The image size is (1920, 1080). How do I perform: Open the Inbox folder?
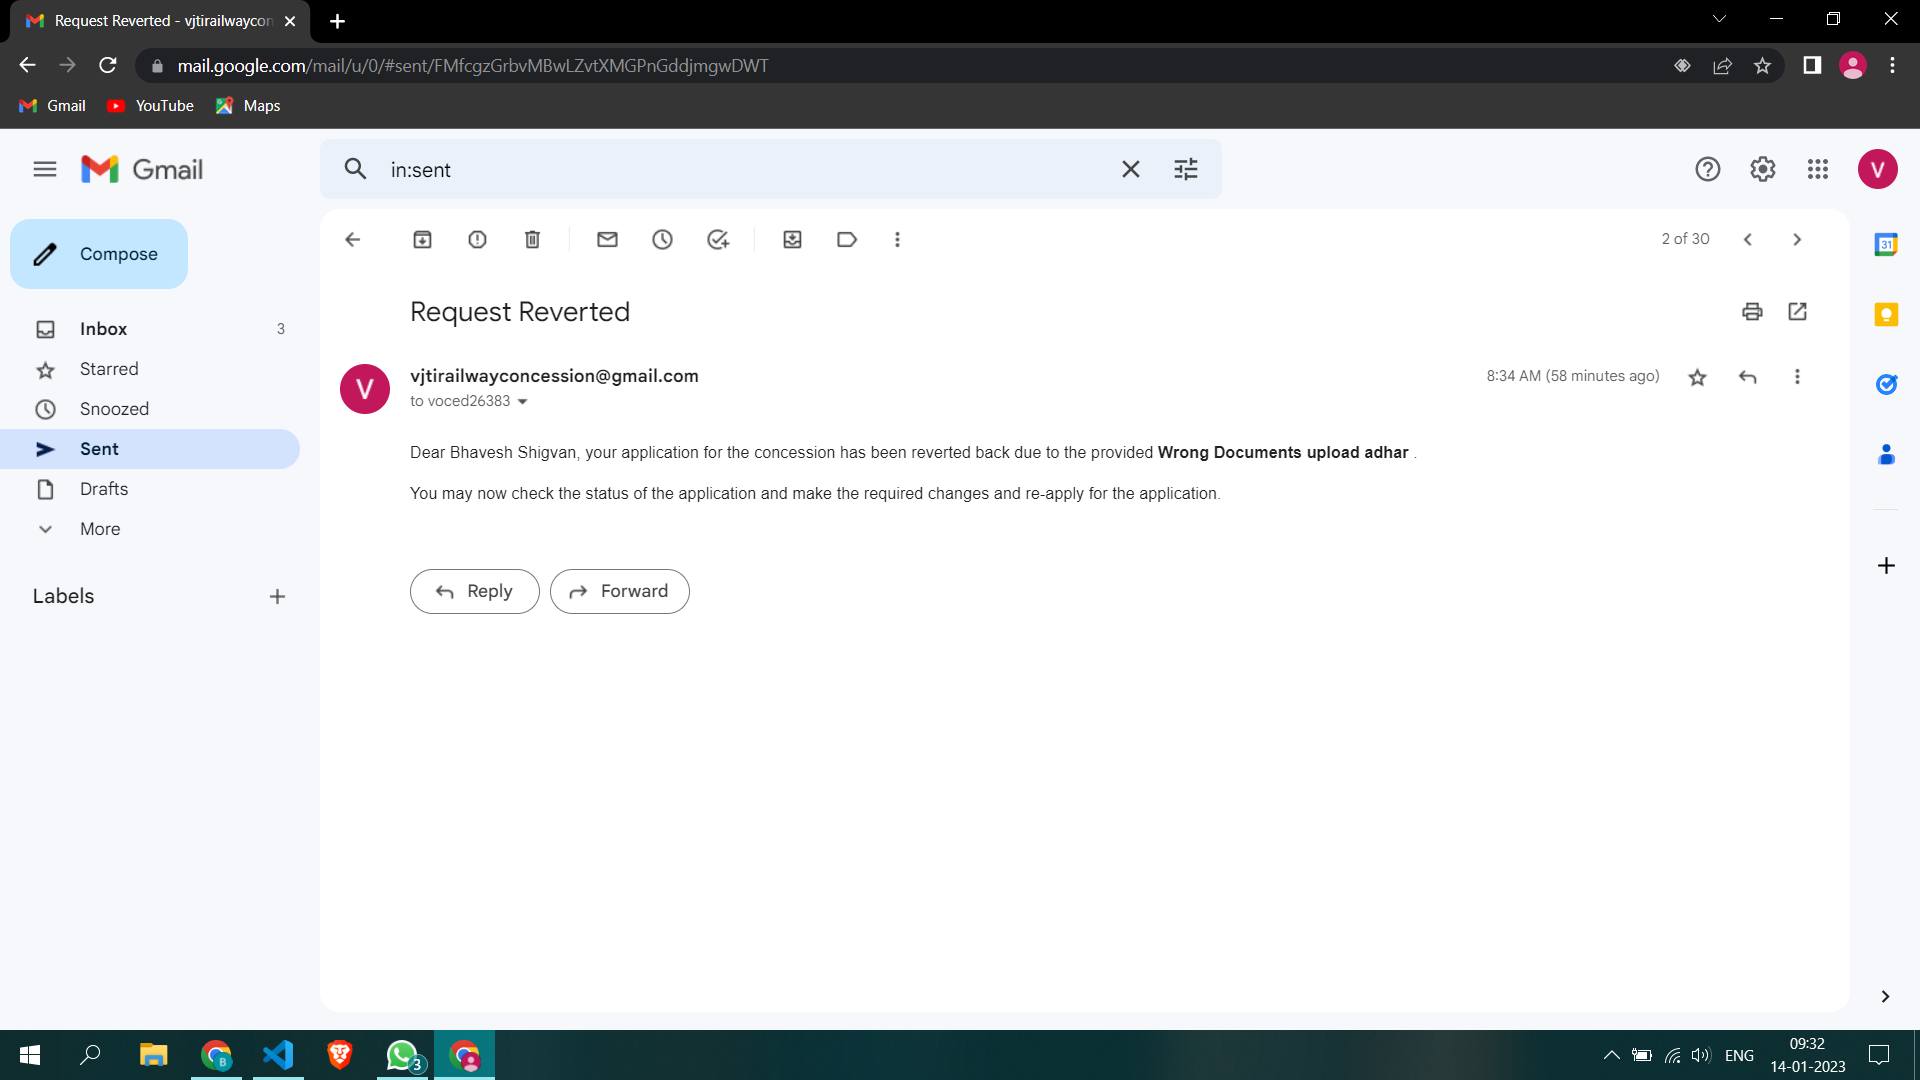[x=103, y=329]
